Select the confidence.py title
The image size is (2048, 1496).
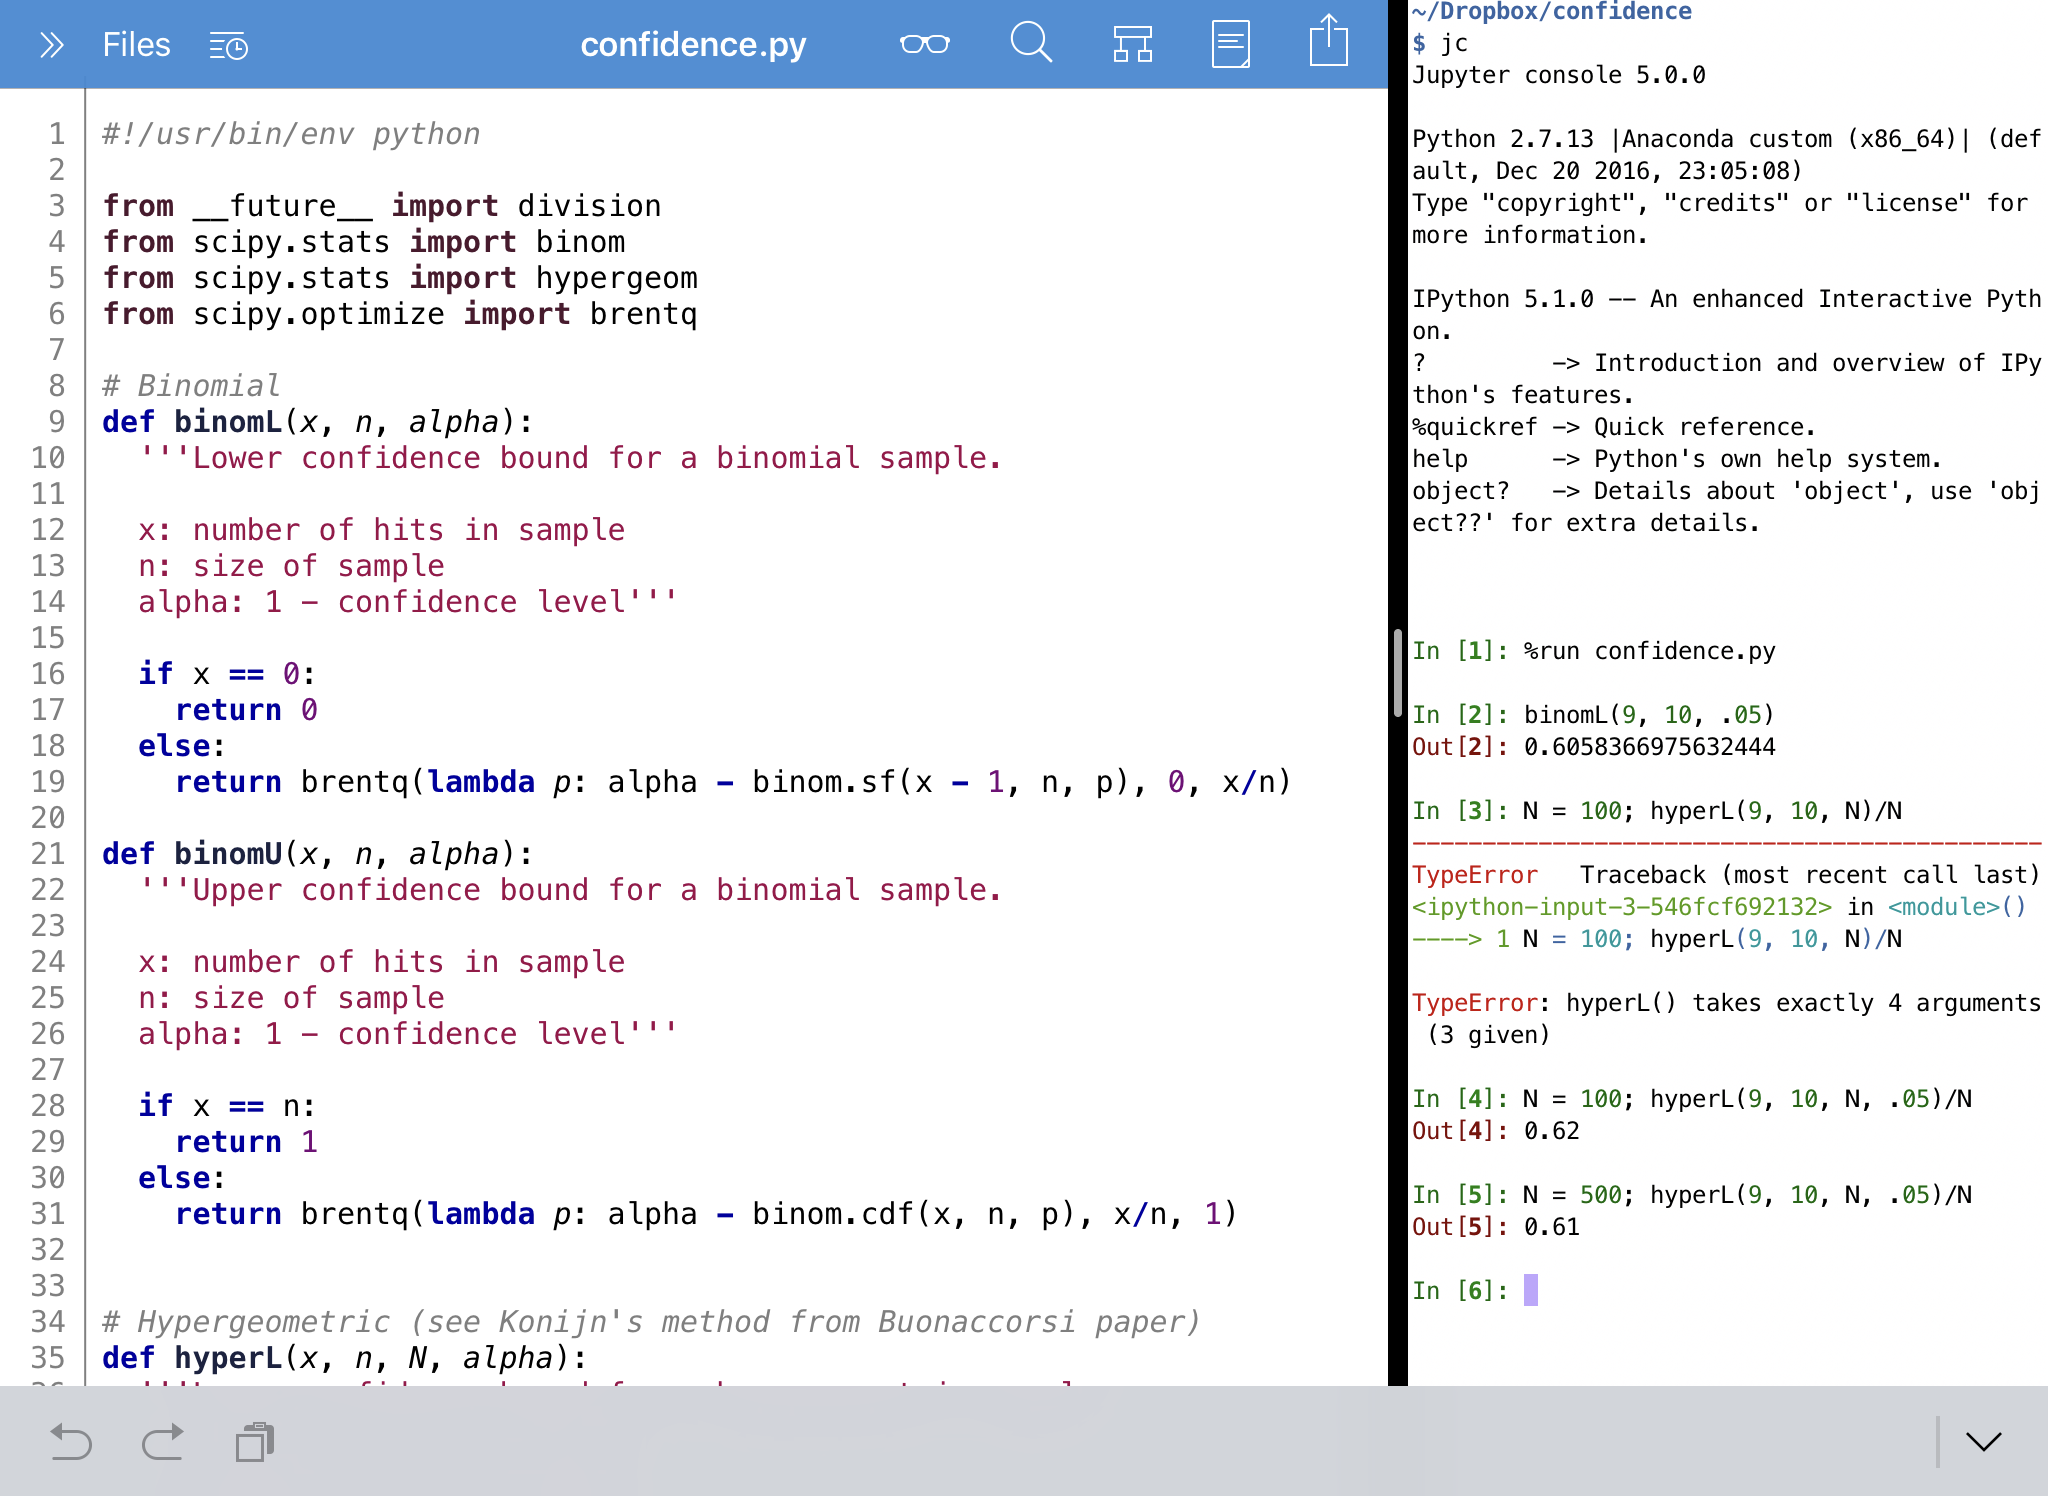693,45
